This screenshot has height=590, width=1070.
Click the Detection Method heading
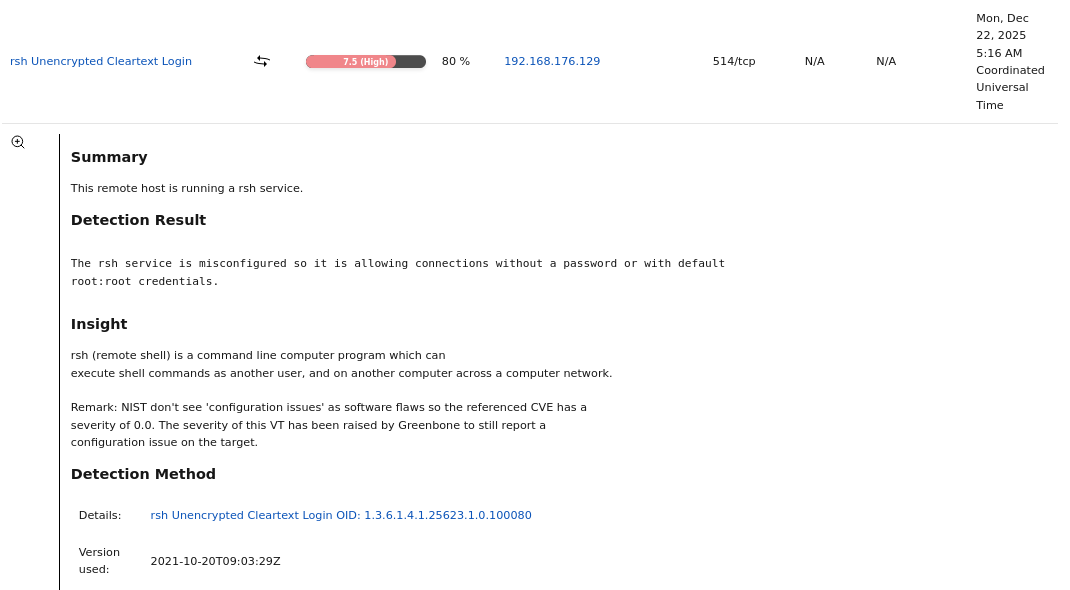point(143,473)
